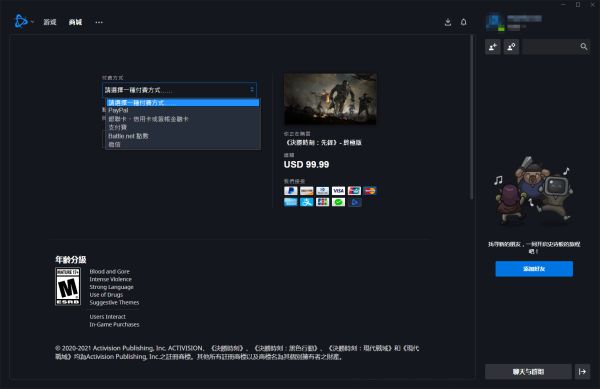This screenshot has width=600, height=389.
Task: Collapse the social panel arrow icon
Action: (582, 371)
